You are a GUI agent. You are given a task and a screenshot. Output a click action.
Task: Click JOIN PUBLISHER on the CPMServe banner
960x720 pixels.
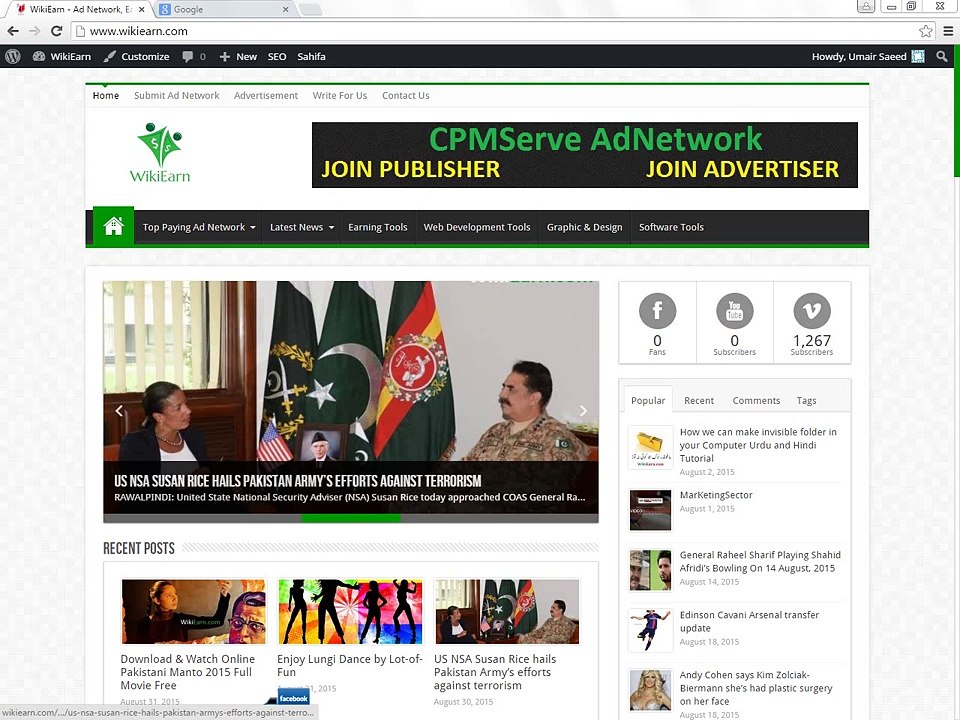pos(411,169)
